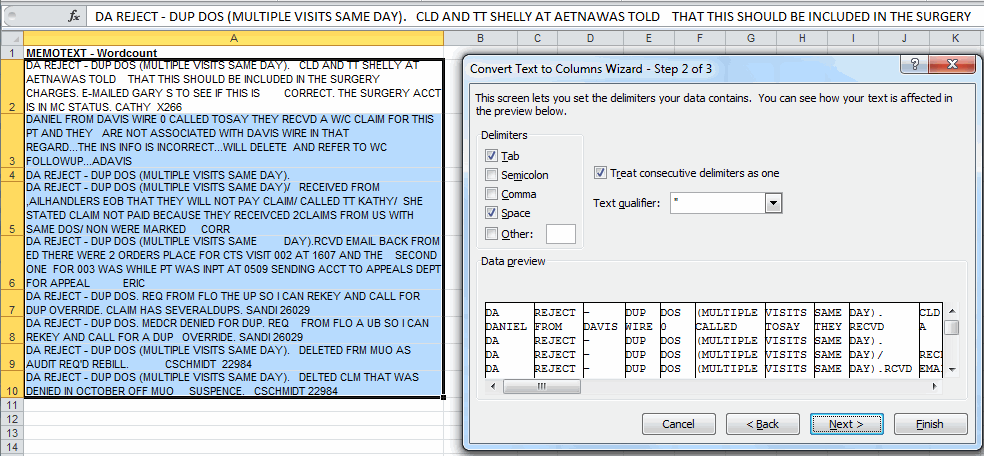
Task: Uncheck the Space delimiter checkbox
Action: point(491,213)
